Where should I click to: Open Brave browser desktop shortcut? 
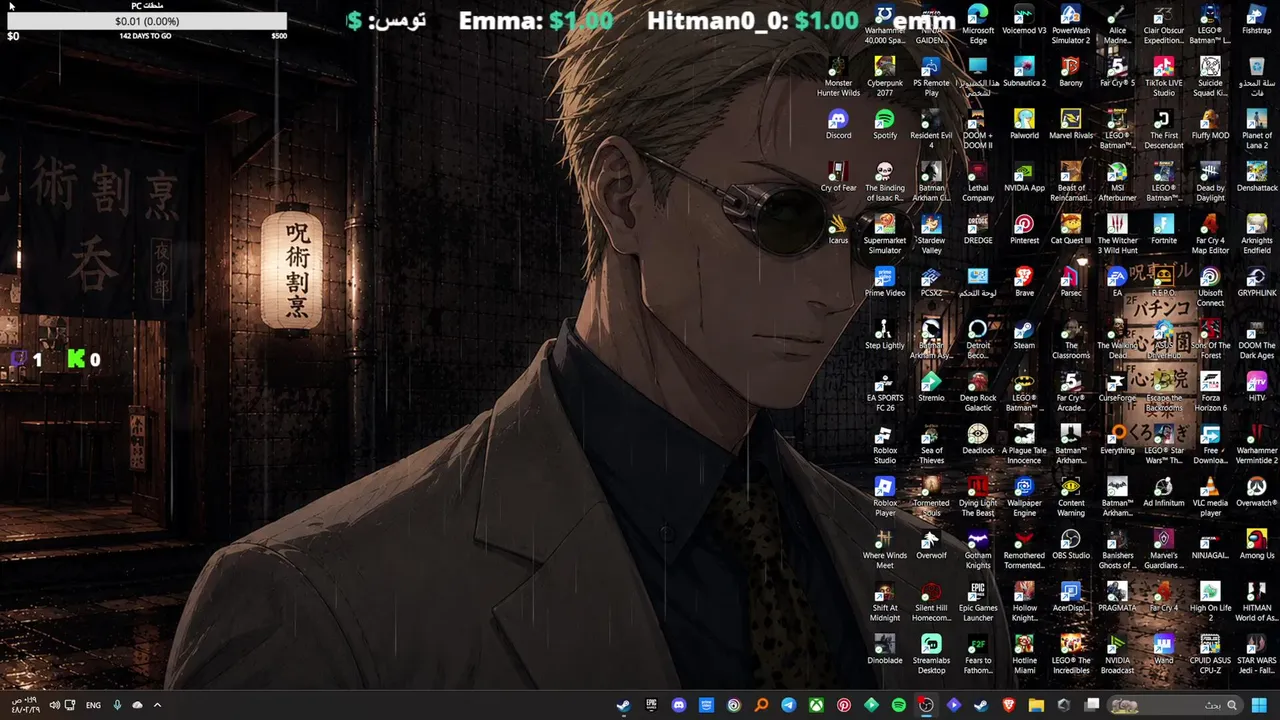(1024, 282)
